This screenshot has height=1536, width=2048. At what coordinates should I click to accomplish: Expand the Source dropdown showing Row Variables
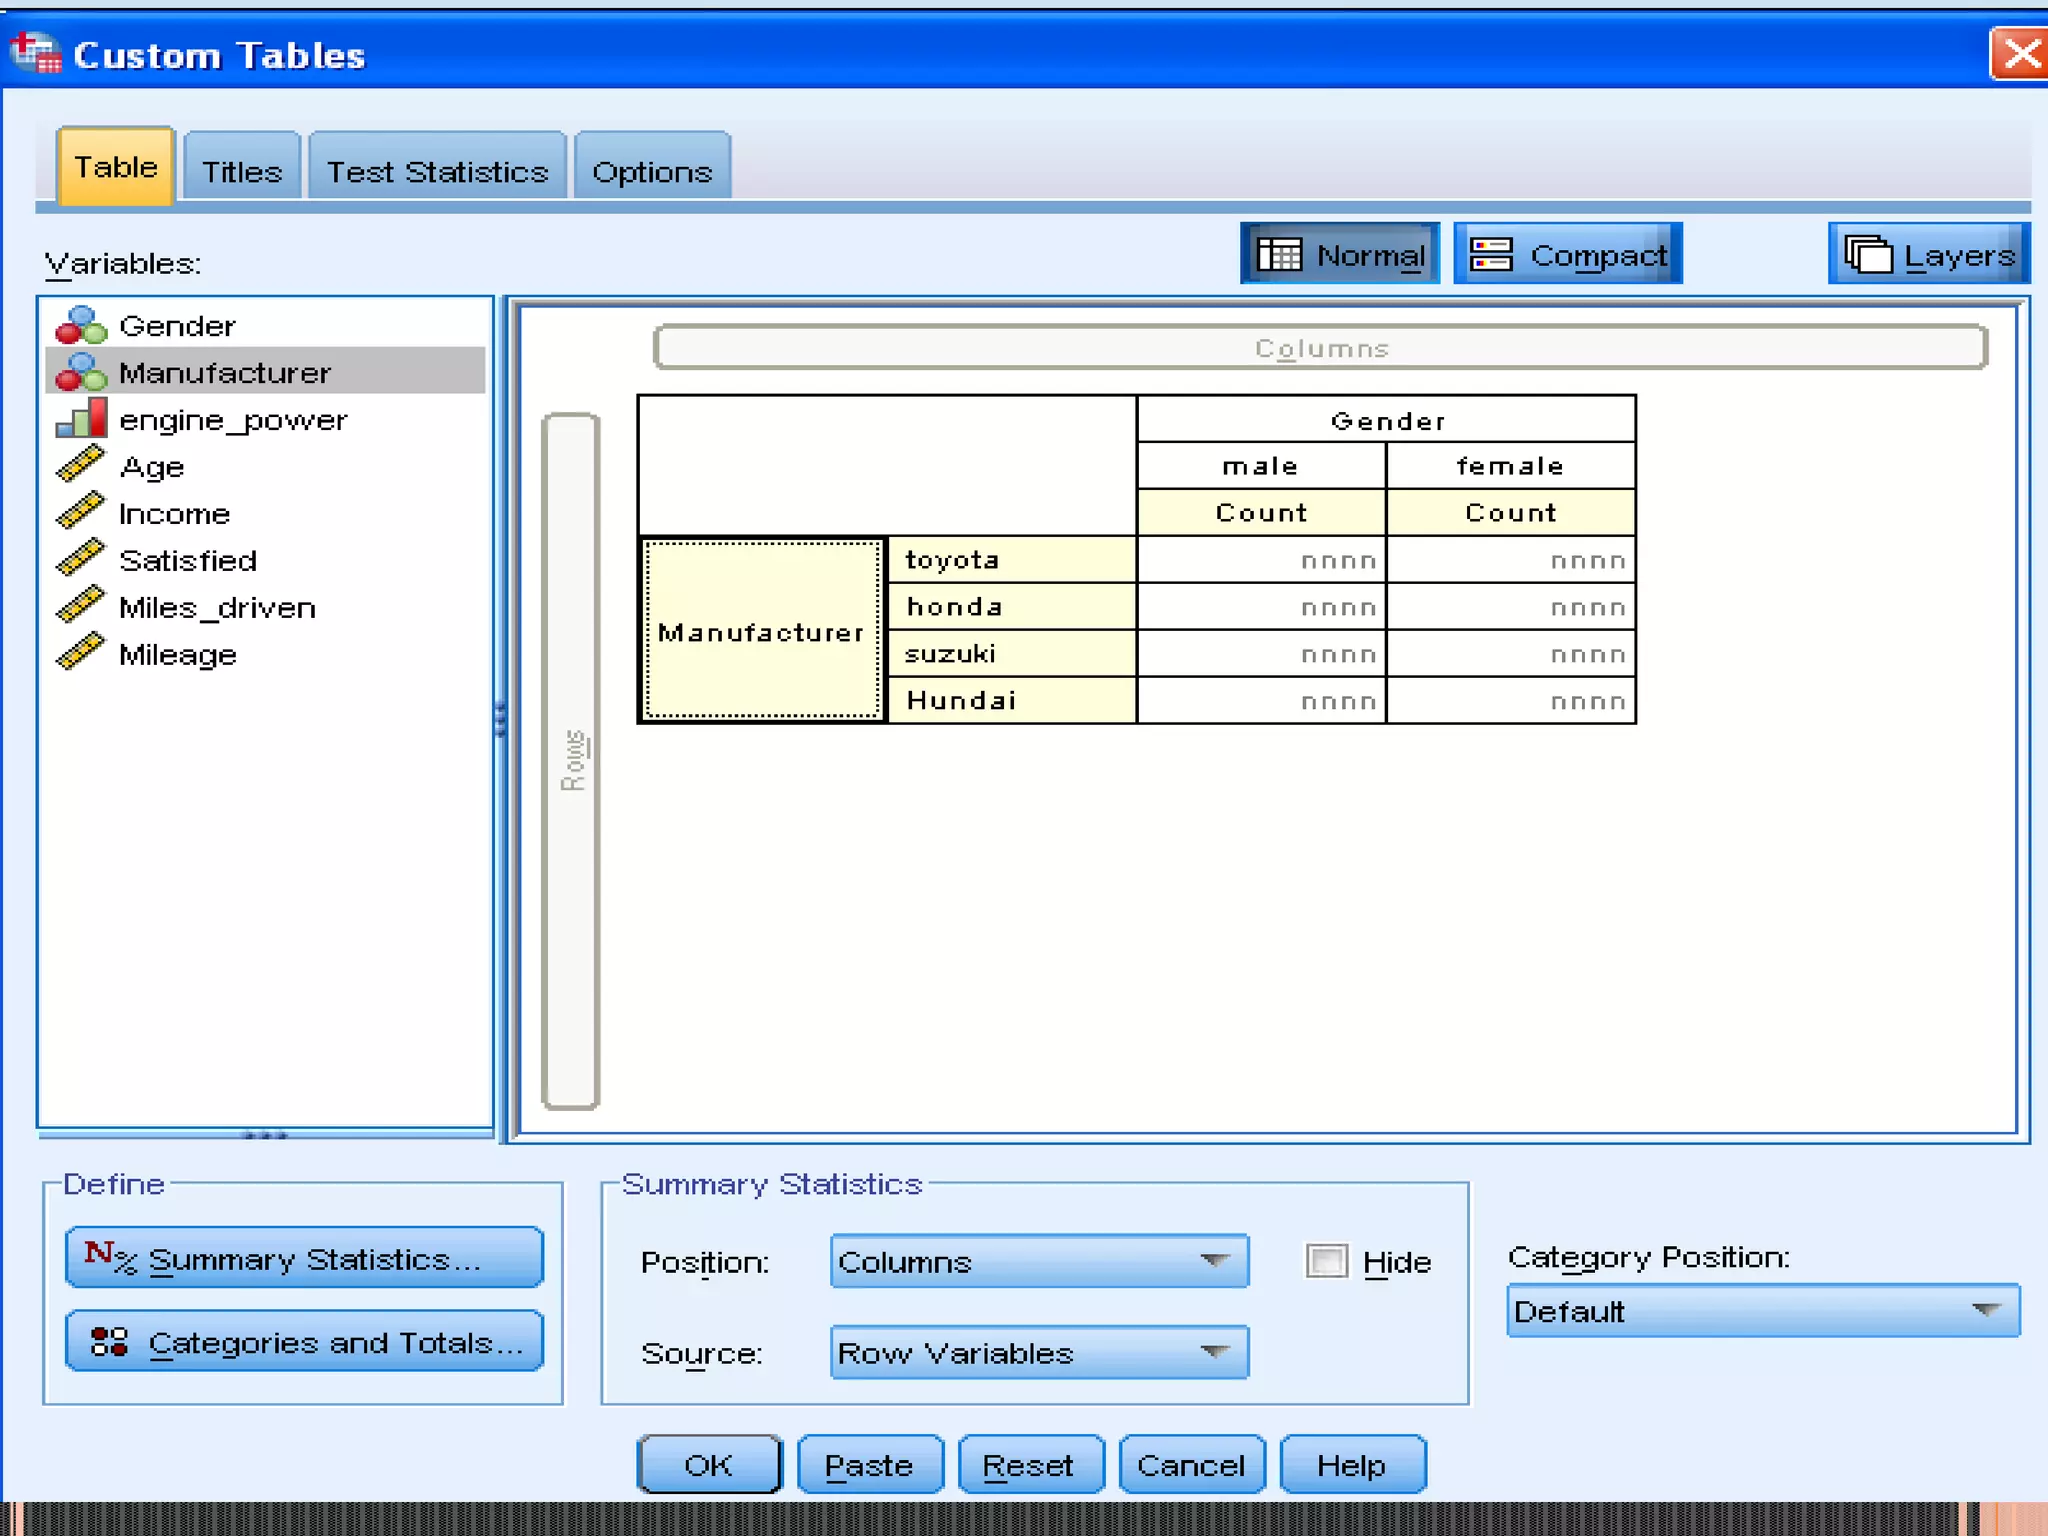[1039, 1353]
